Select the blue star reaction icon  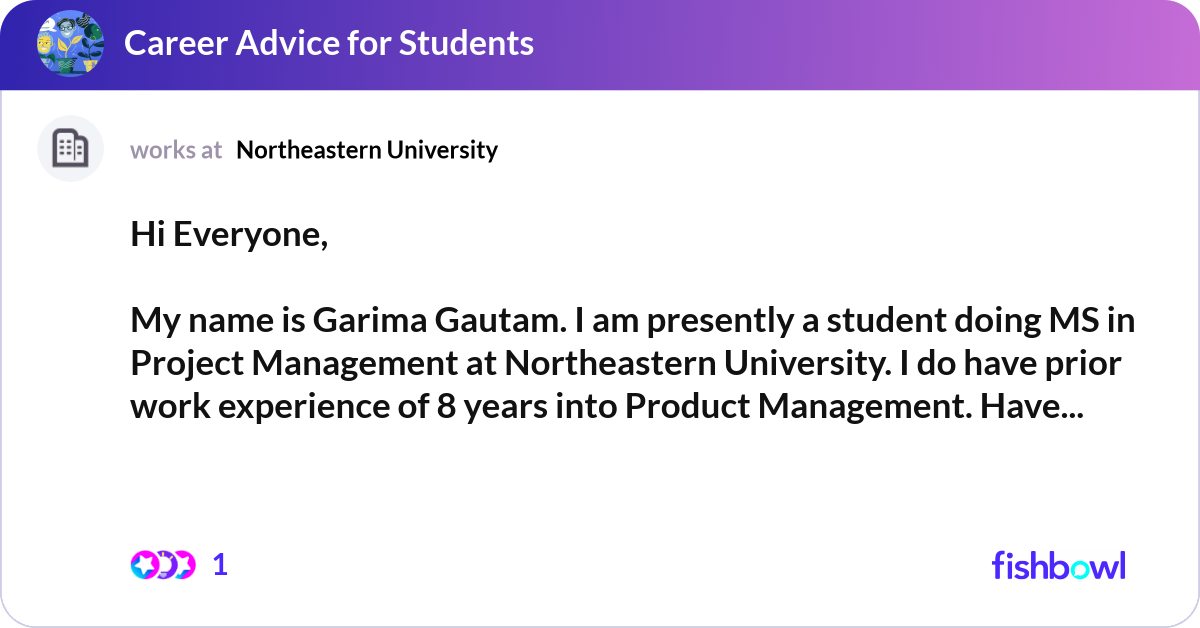pos(143,565)
